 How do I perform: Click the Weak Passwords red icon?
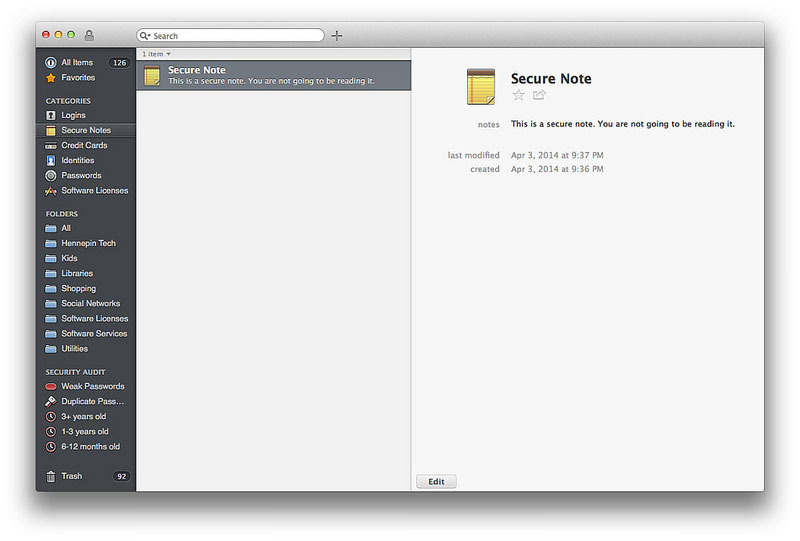51,386
